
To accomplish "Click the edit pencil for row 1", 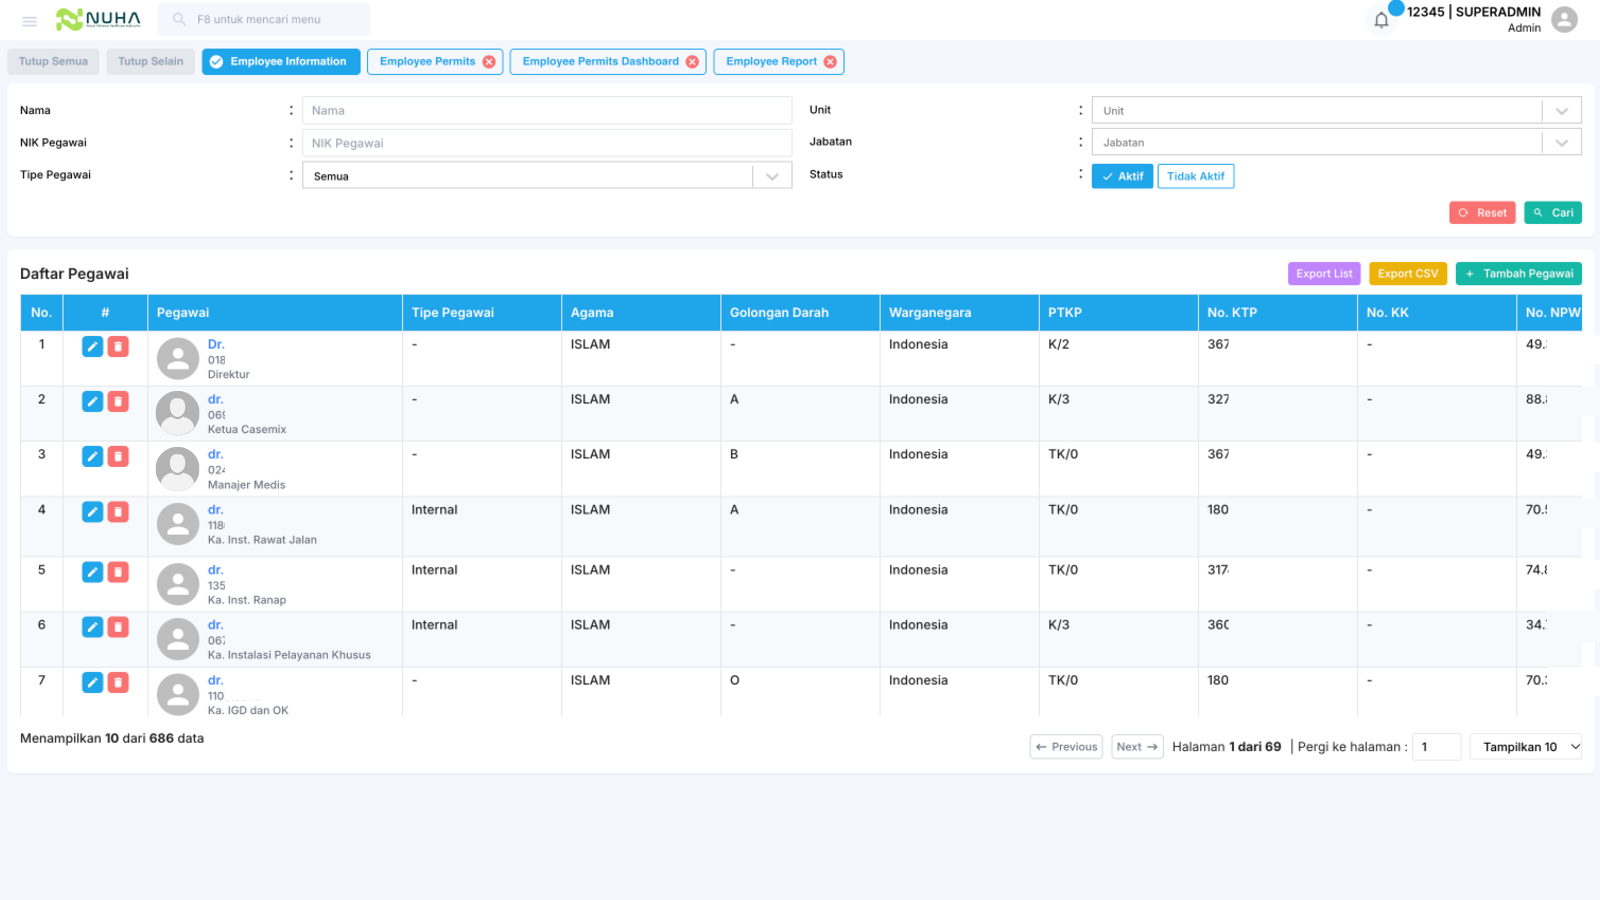I will 92,346.
